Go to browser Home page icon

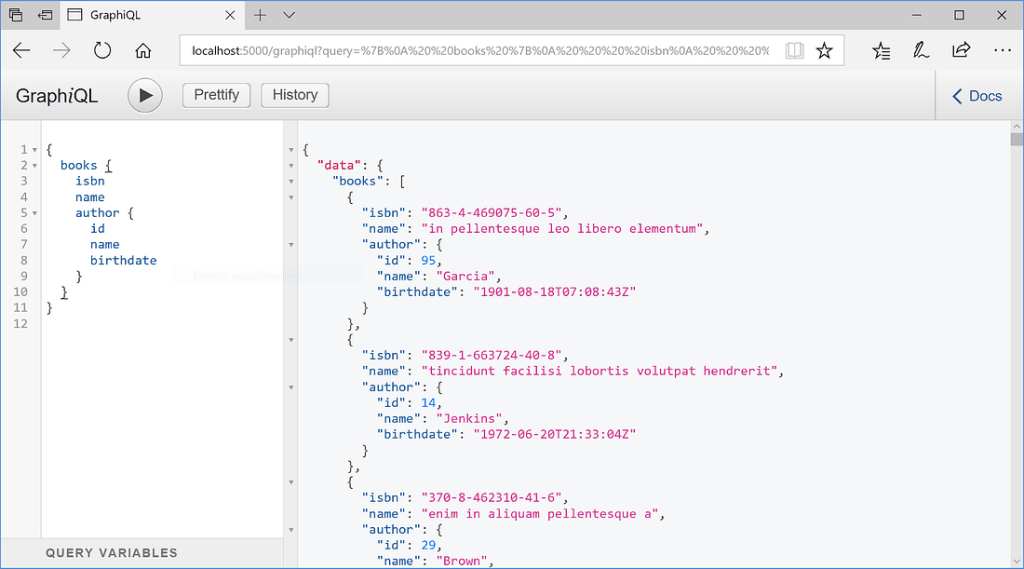143,51
